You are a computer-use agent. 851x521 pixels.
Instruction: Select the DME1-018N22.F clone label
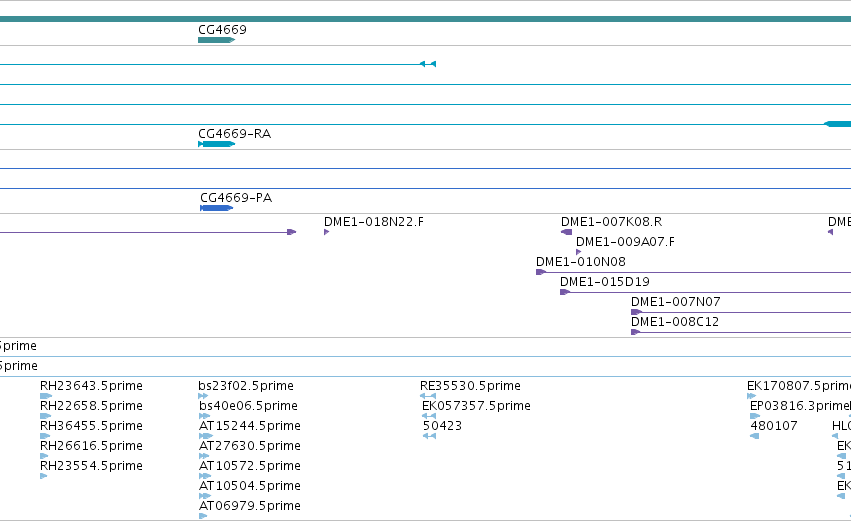(374, 221)
